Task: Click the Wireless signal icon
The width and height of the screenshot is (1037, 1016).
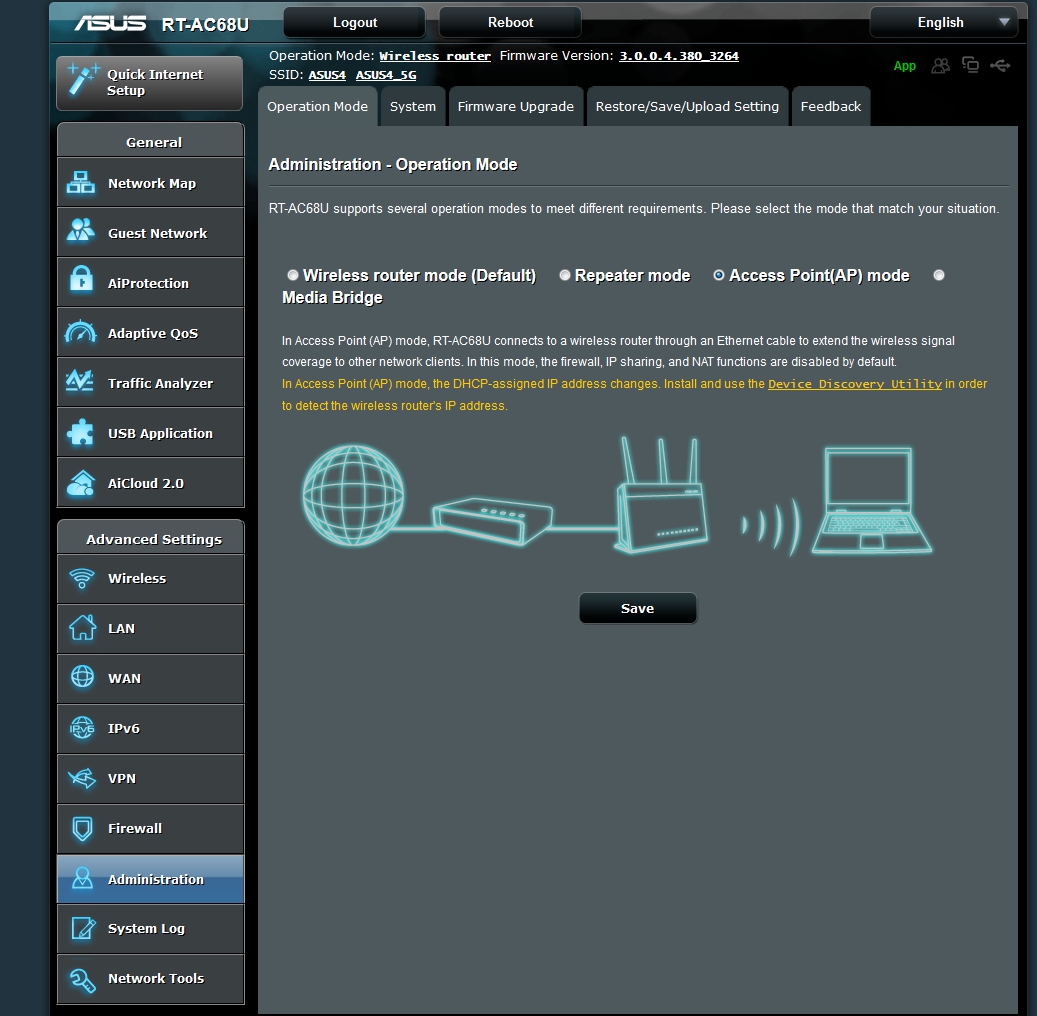Action: (x=82, y=578)
